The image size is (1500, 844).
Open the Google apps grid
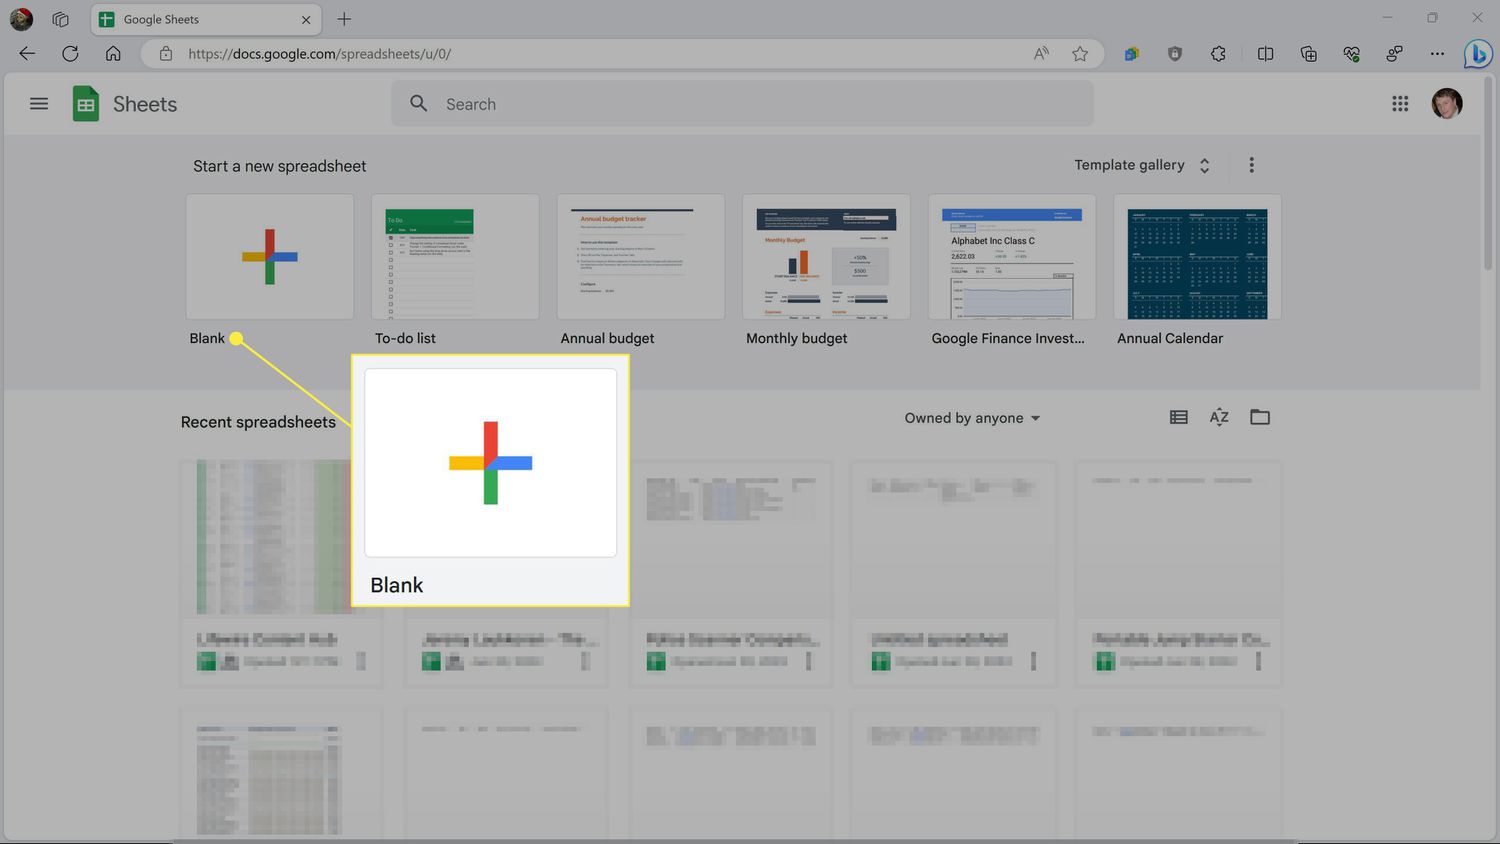(1400, 104)
